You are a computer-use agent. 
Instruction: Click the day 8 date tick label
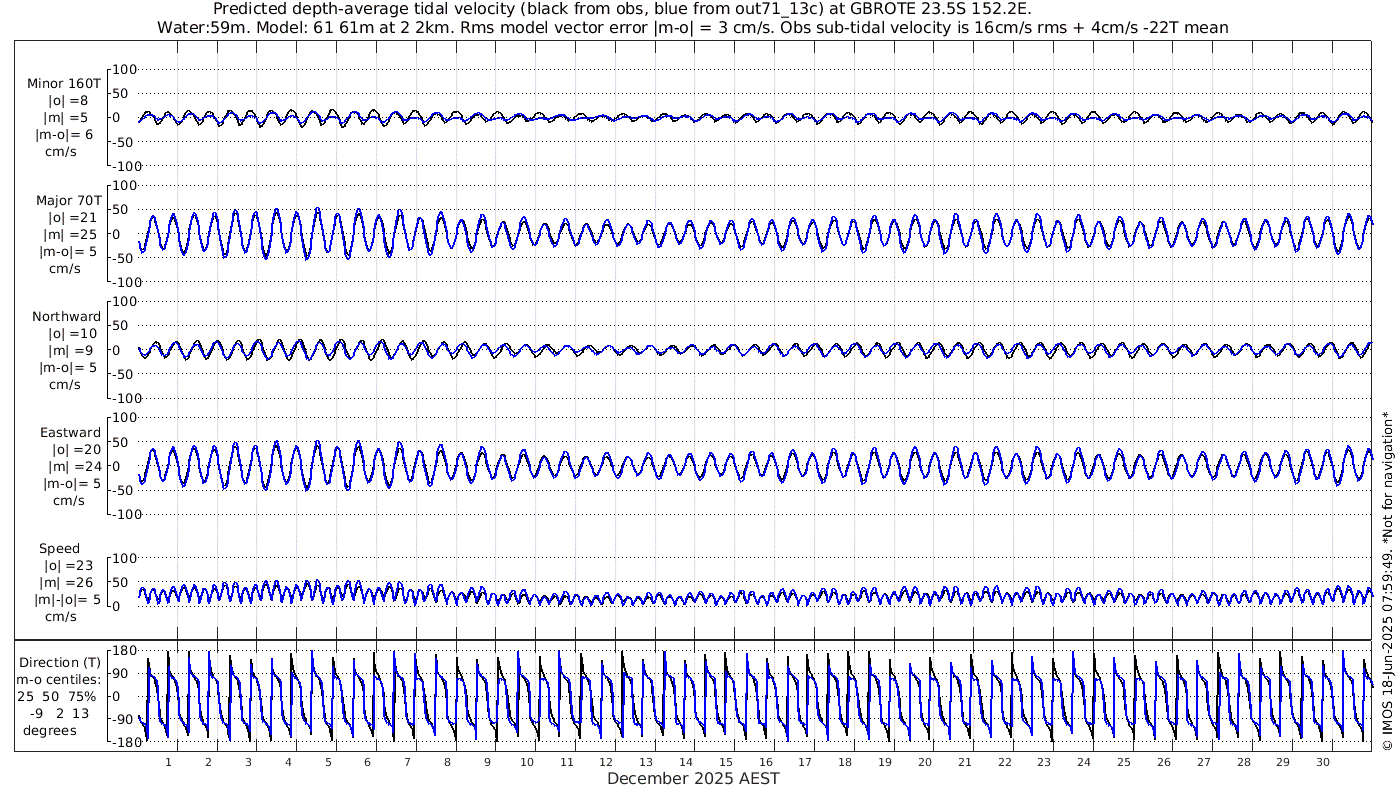pyautogui.click(x=447, y=762)
